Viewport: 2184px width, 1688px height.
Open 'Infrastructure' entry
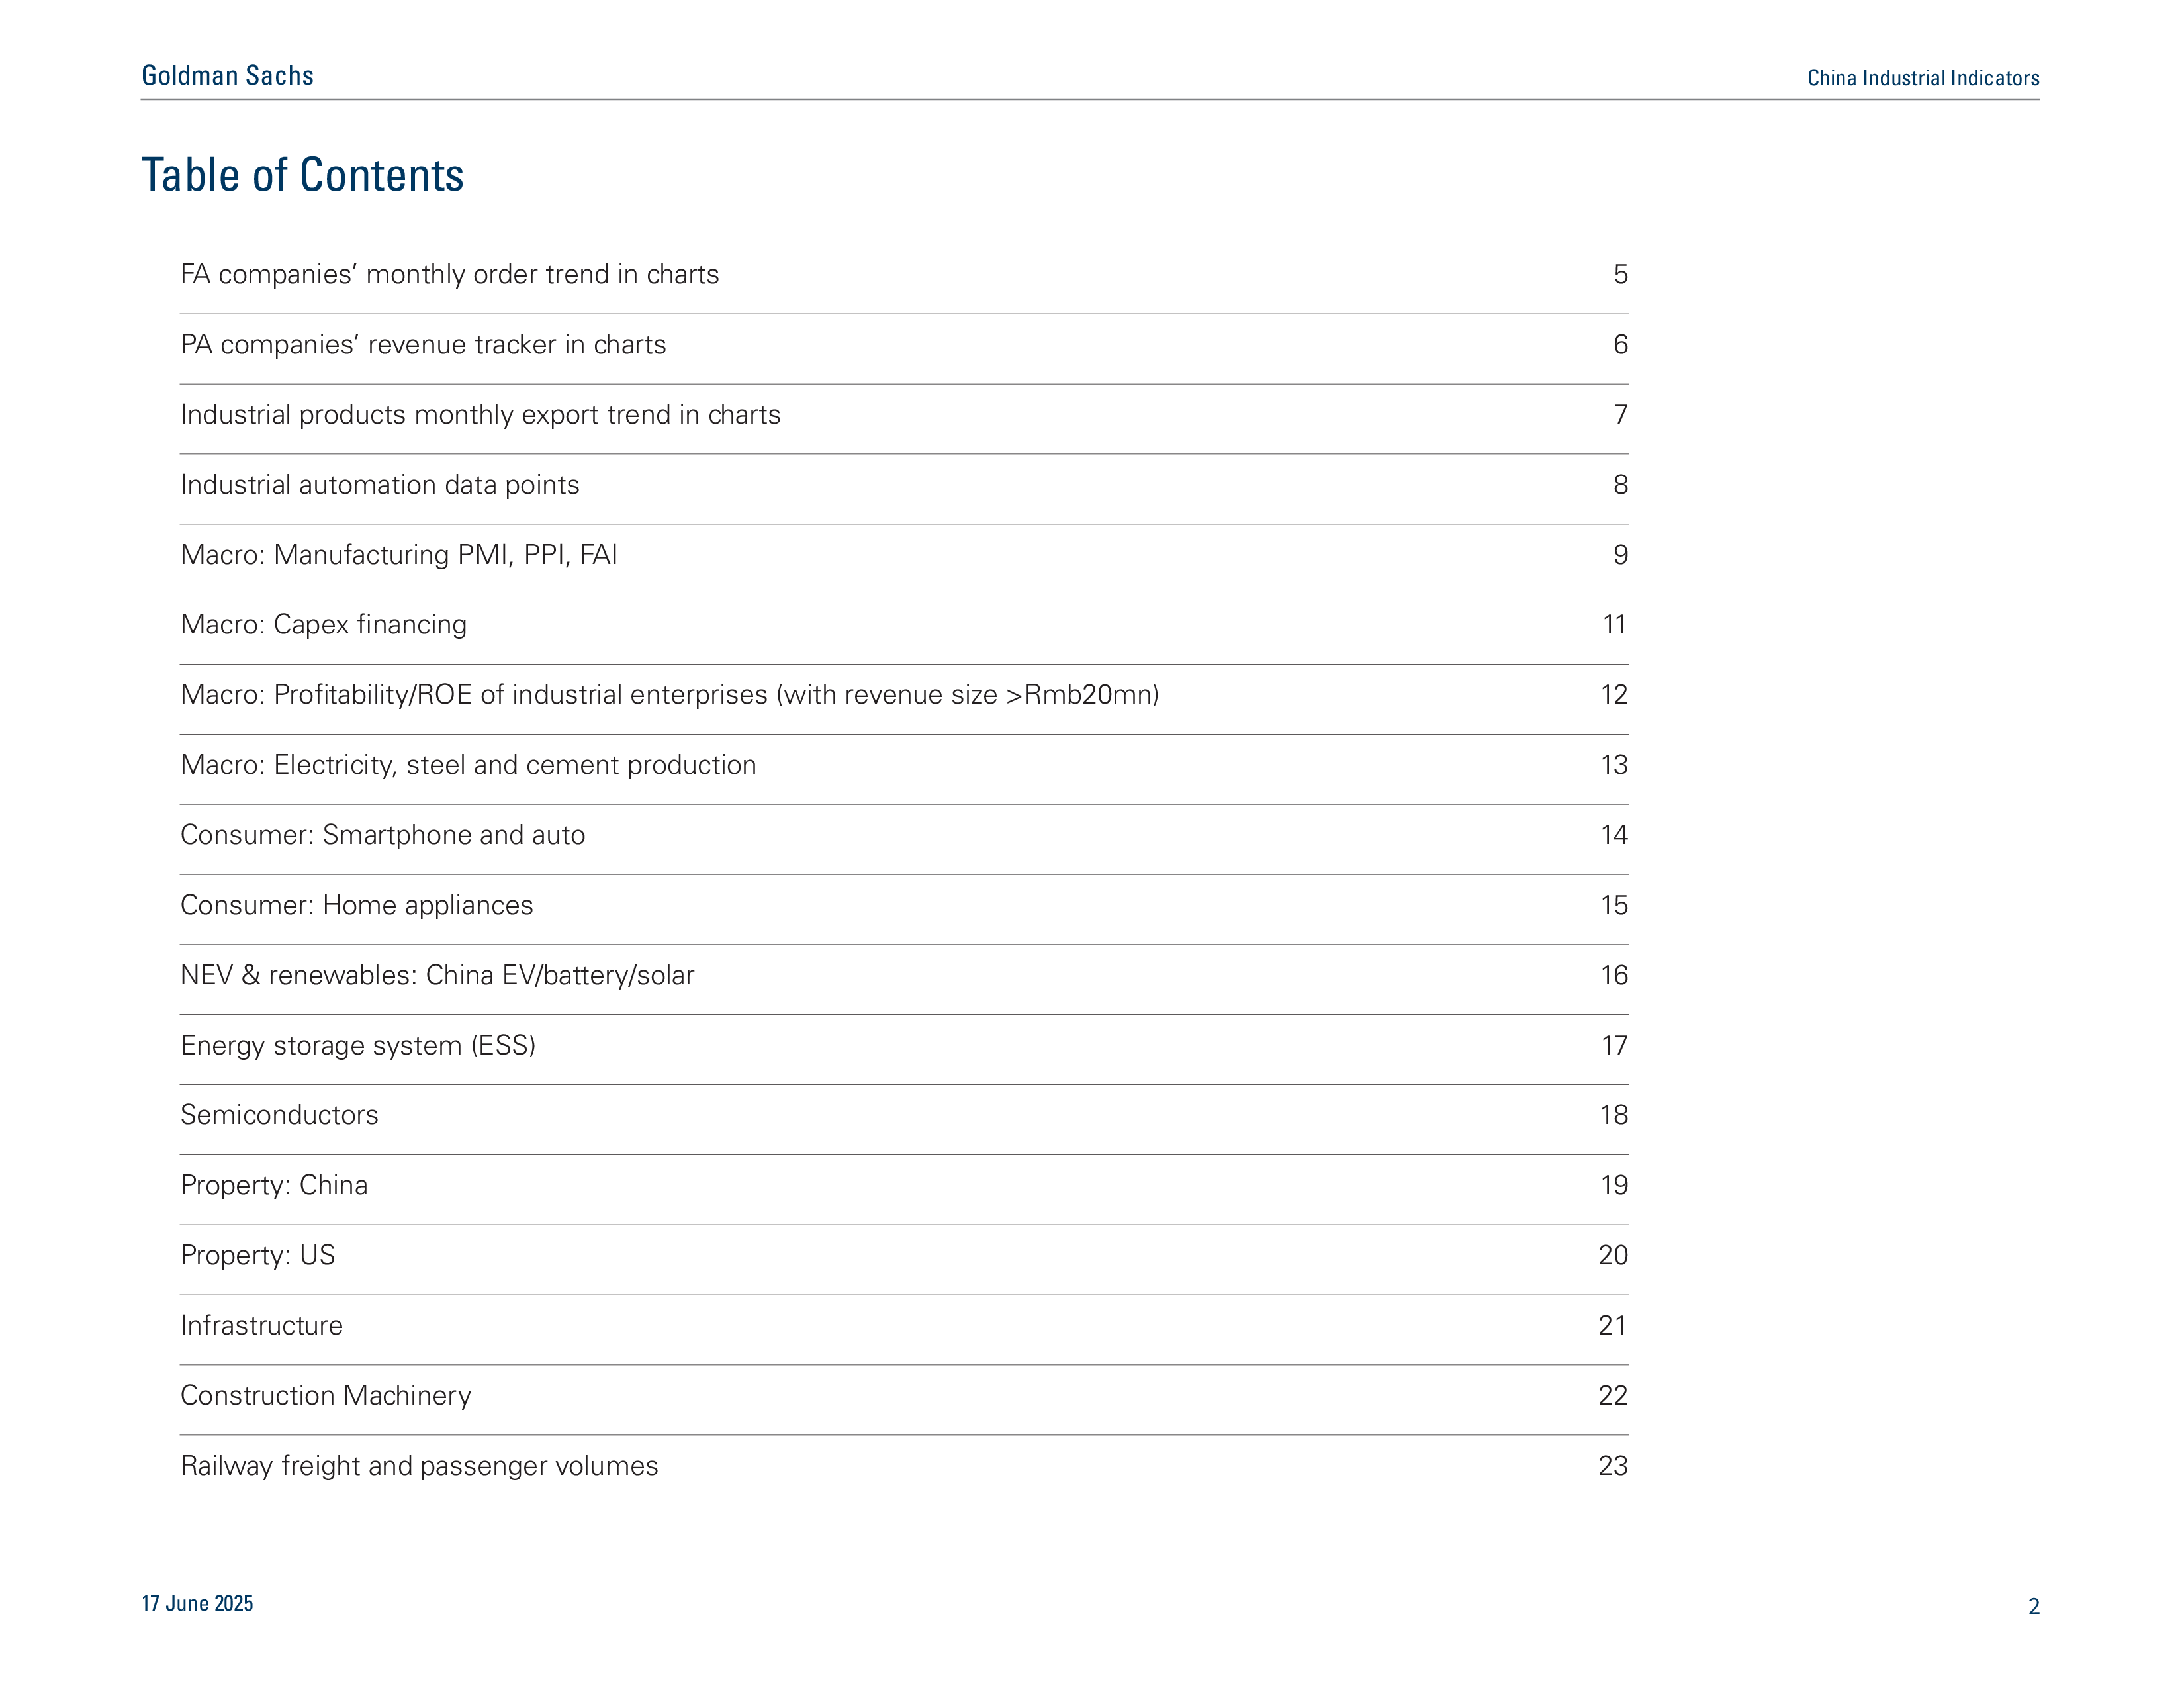tap(261, 1325)
